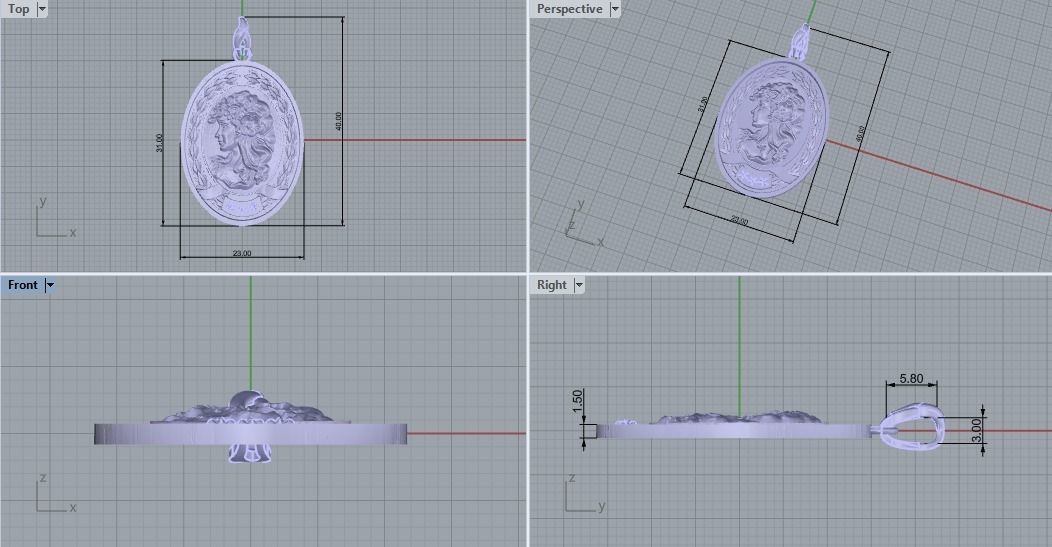
Task: Select the 23.00 dimension in Perspective view
Action: [x=739, y=221]
